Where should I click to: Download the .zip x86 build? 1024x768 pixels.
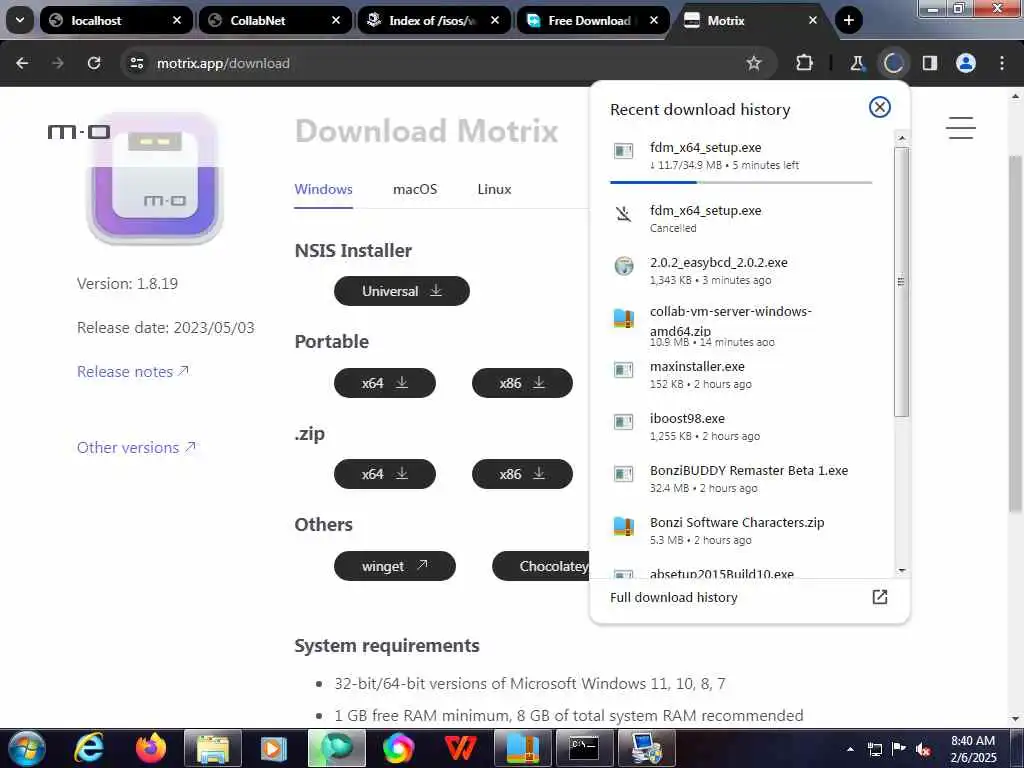pyautogui.click(x=522, y=474)
